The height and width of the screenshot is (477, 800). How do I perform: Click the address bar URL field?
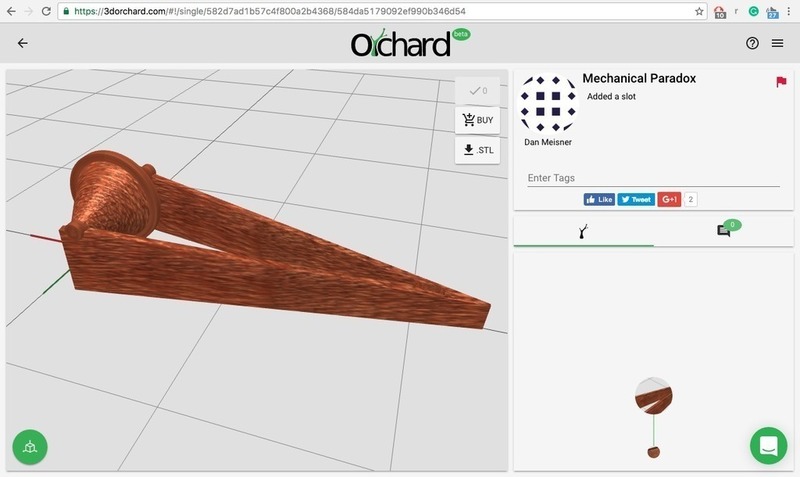383,11
